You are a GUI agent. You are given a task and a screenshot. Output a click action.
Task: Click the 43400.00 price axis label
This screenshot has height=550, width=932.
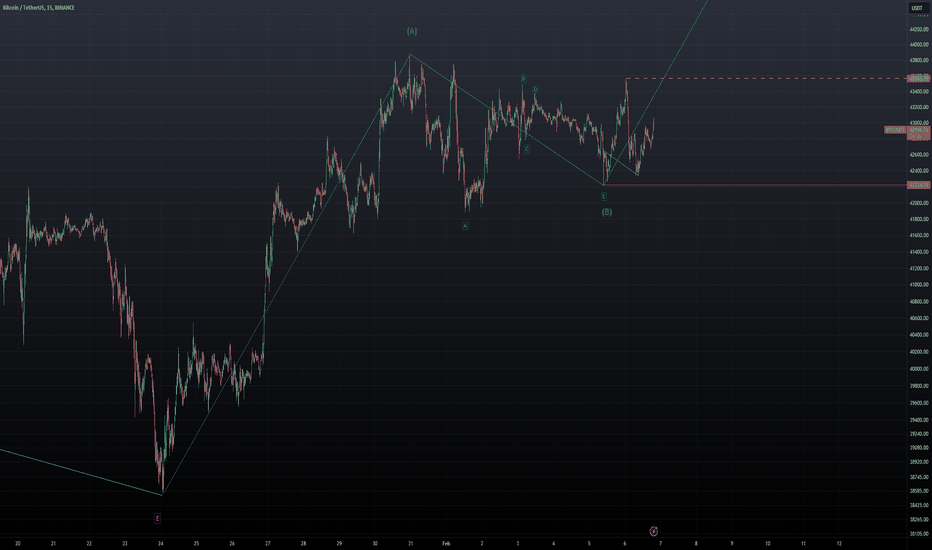point(919,92)
